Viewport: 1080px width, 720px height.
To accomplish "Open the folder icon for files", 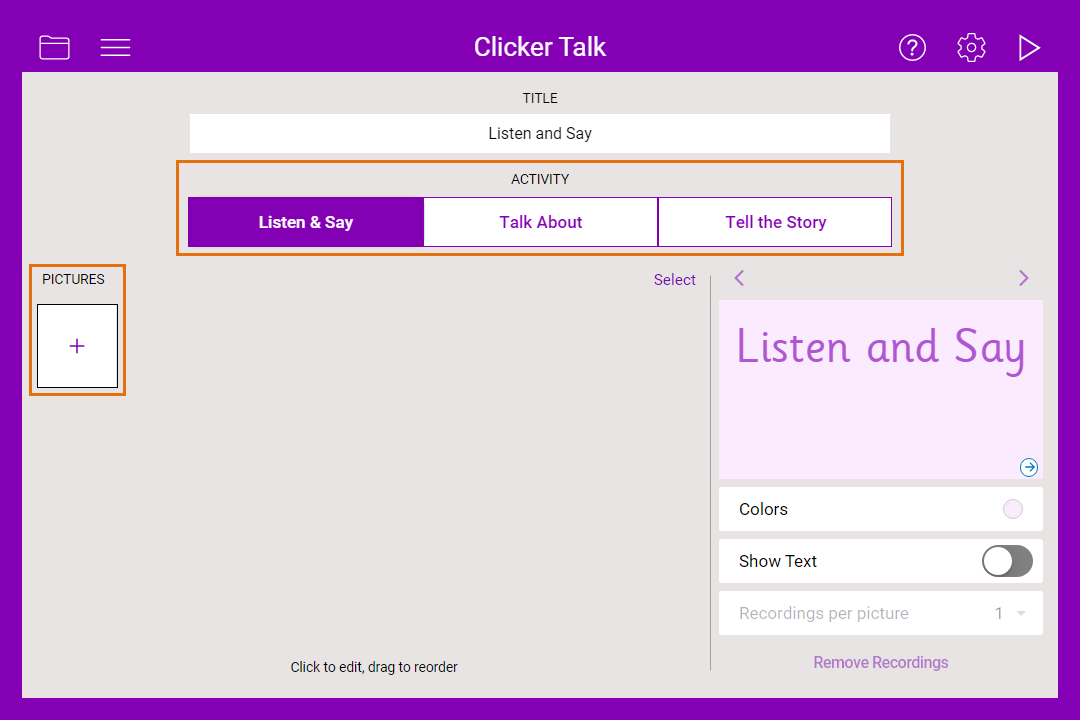I will coord(54,47).
